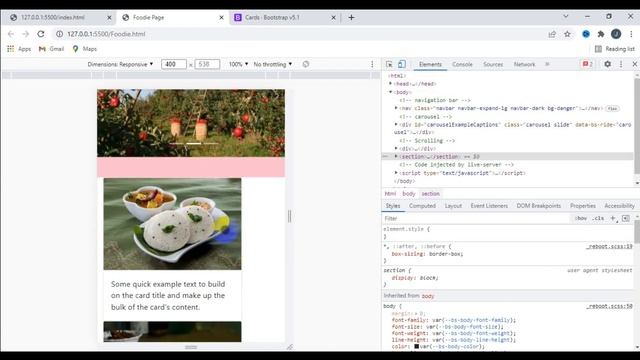
Task: Open the Chrome three-dot menu
Action: (x=631, y=34)
